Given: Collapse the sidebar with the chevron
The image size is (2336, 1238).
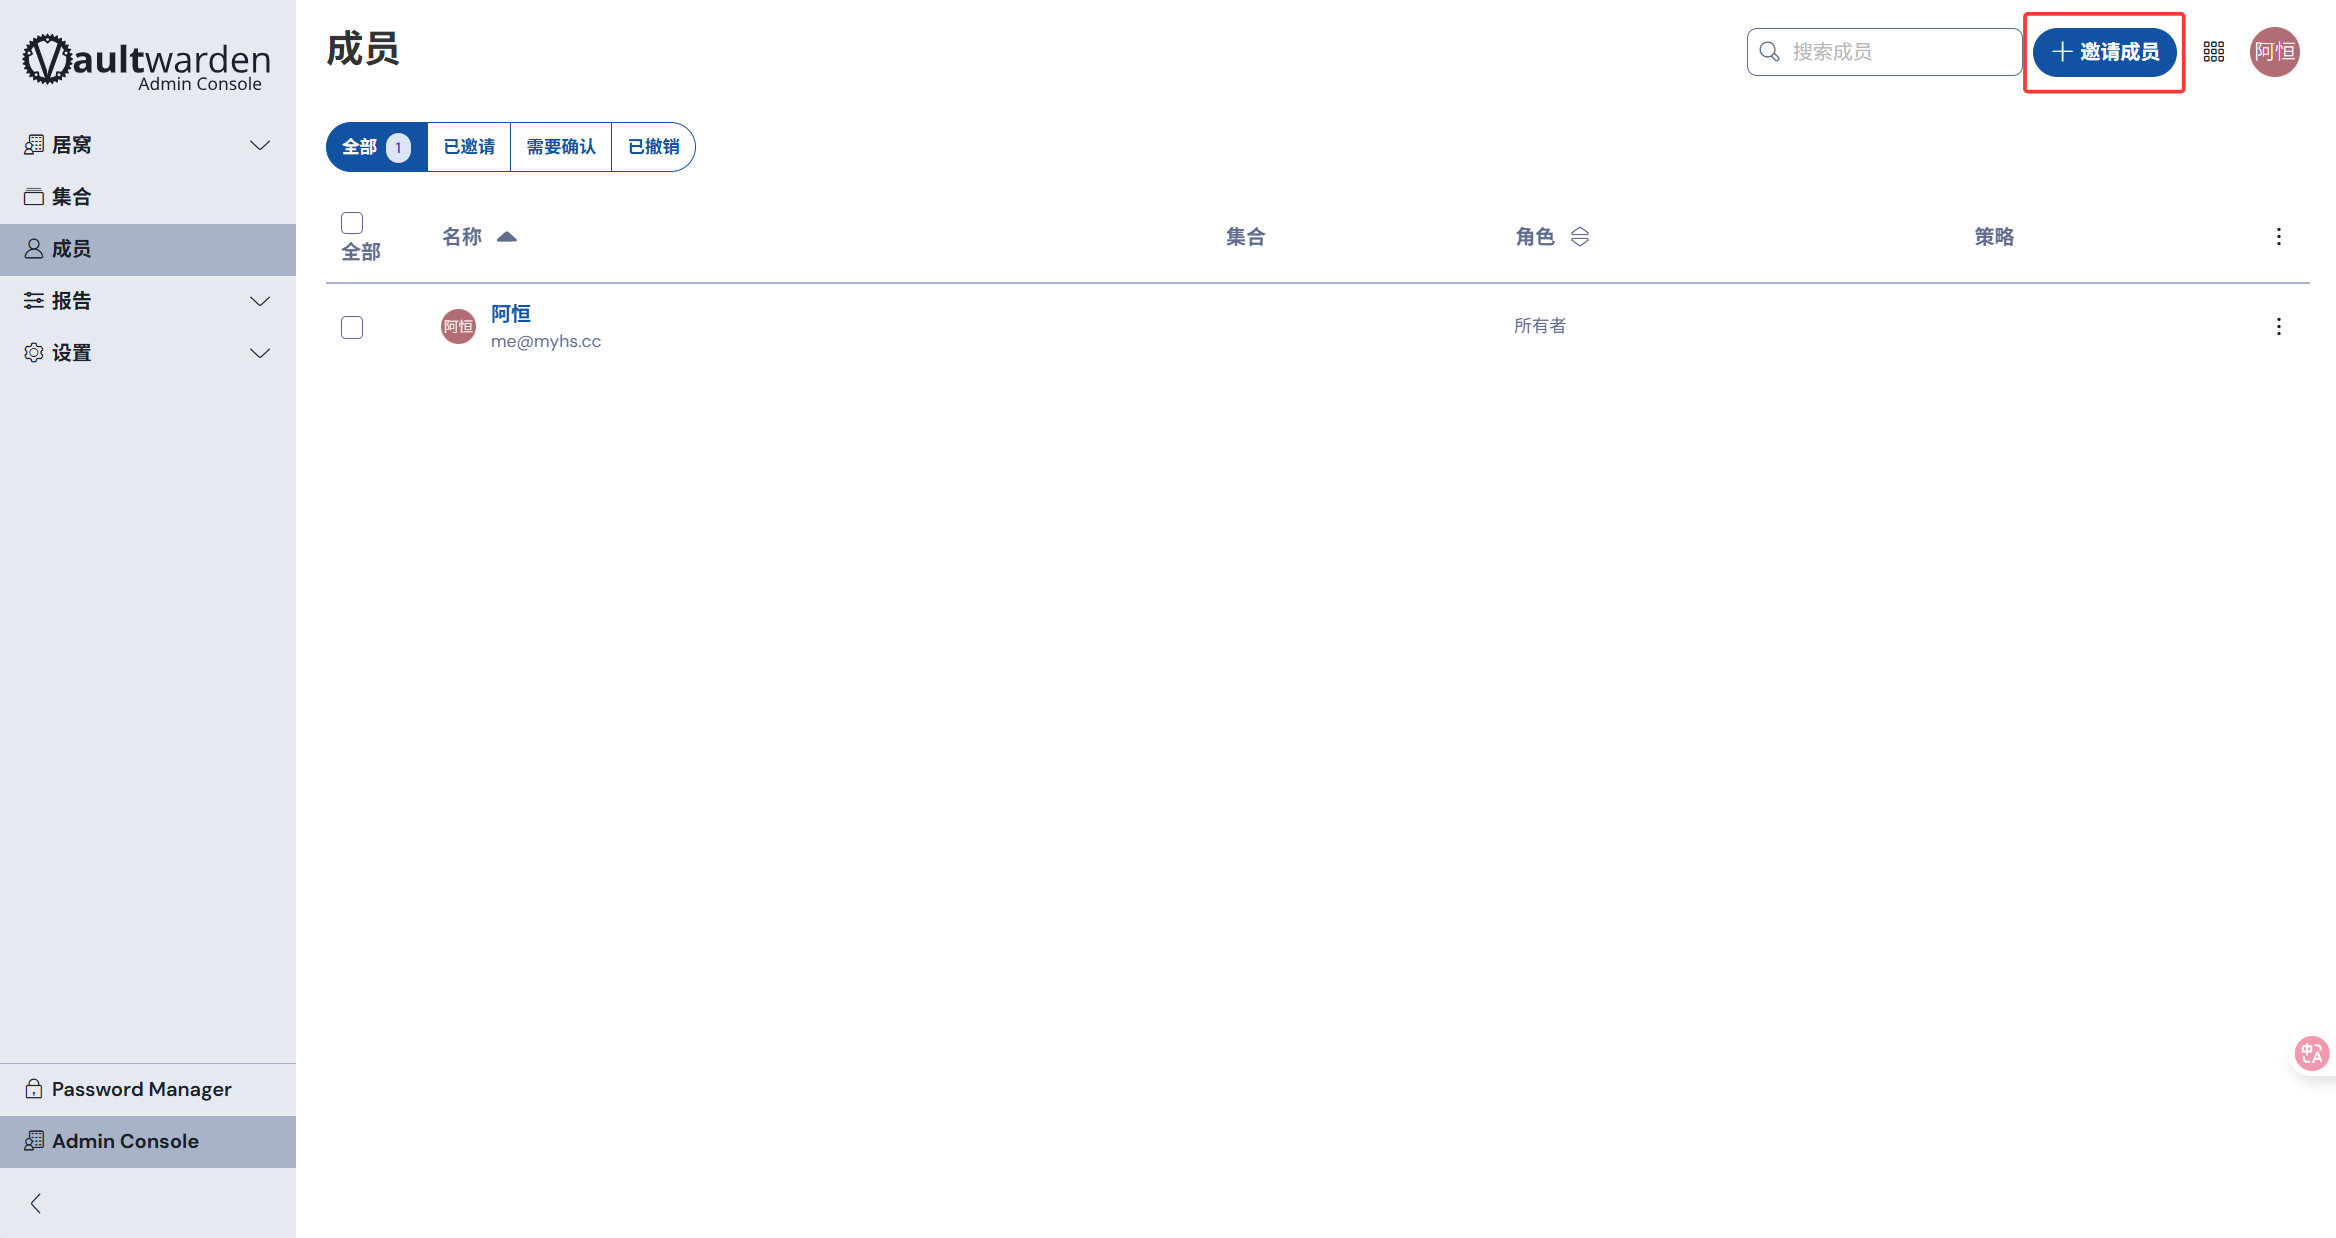Looking at the screenshot, I should tap(36, 1203).
